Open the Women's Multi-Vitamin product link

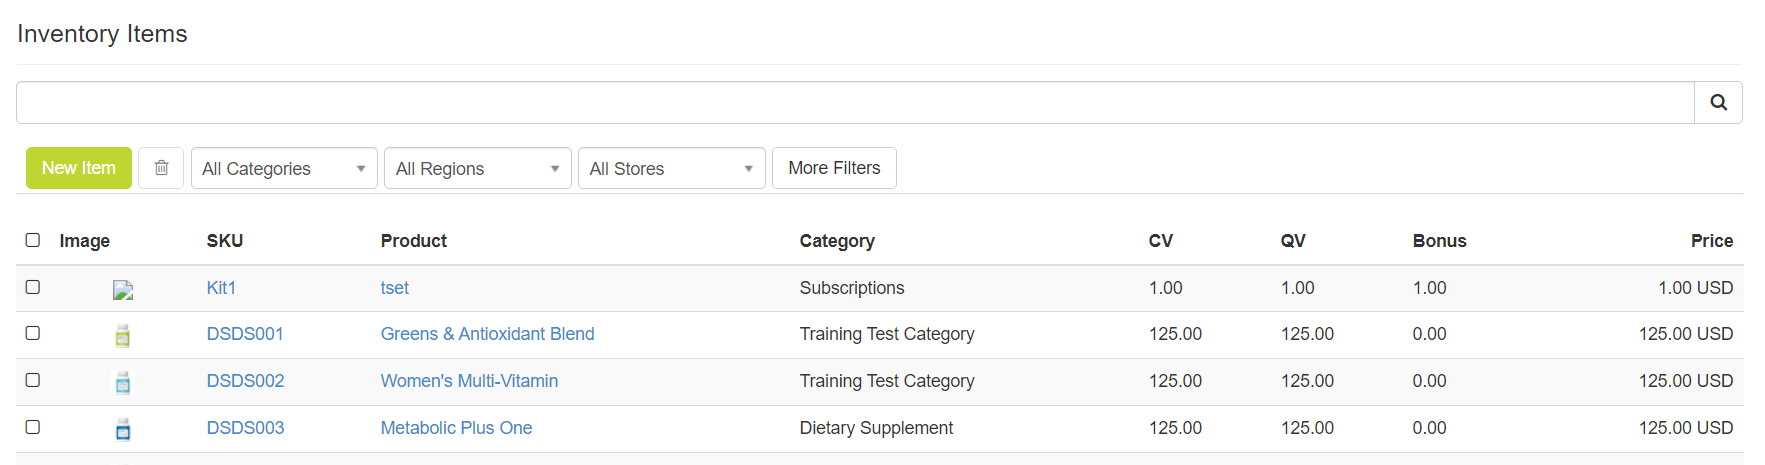coord(469,381)
